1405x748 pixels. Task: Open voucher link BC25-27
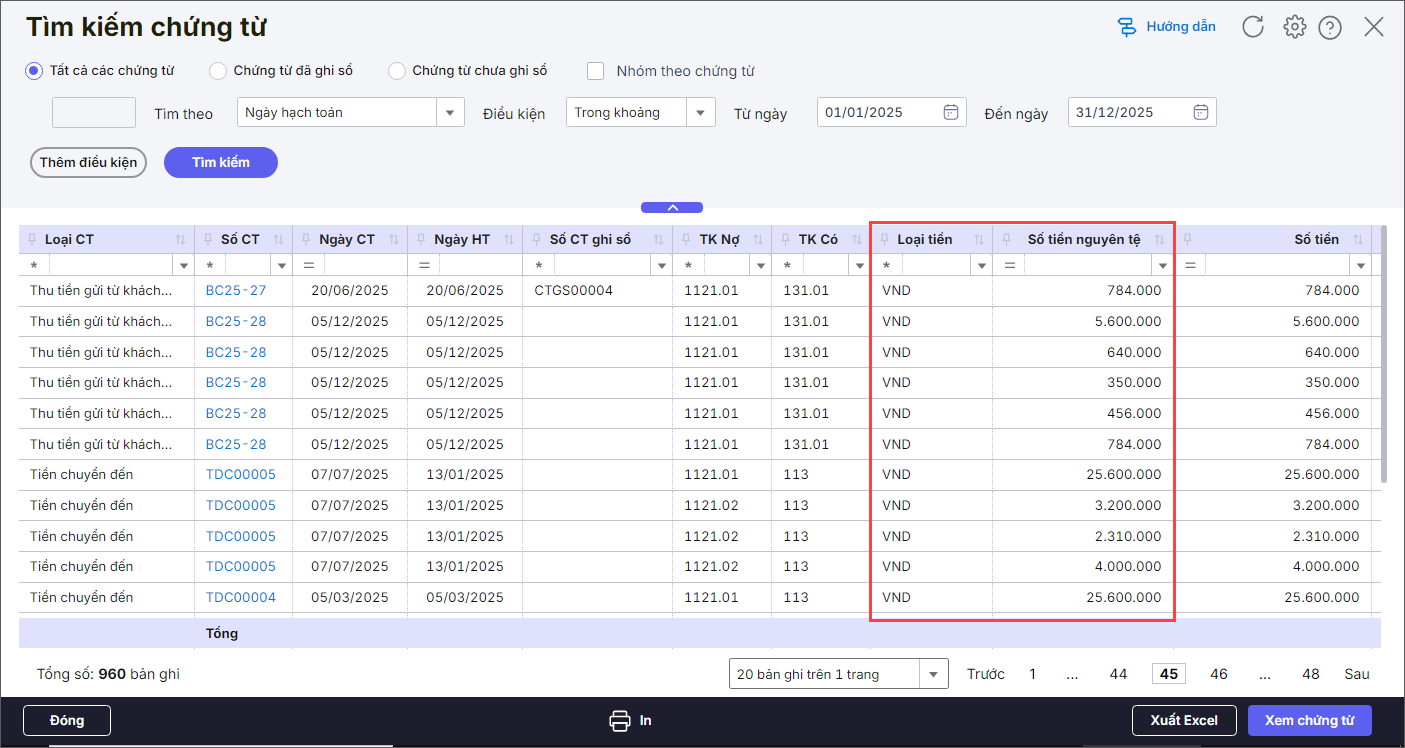236,291
